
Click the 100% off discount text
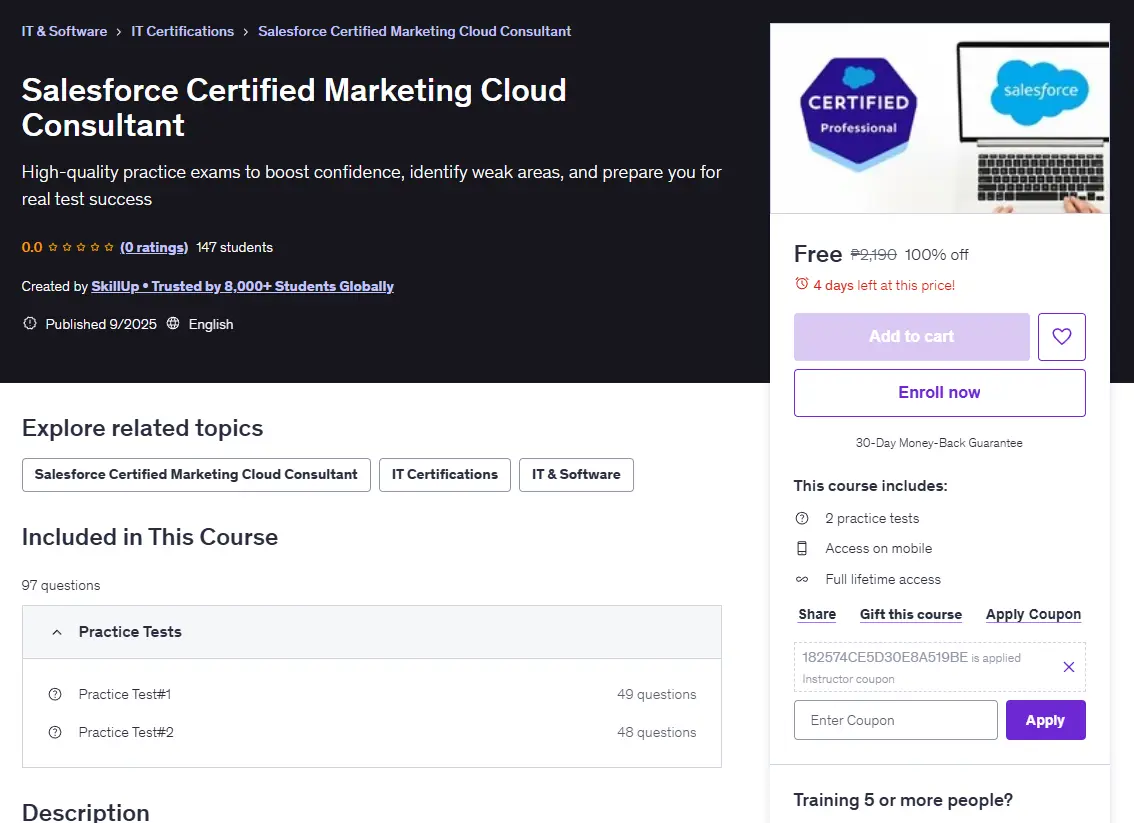coord(936,255)
